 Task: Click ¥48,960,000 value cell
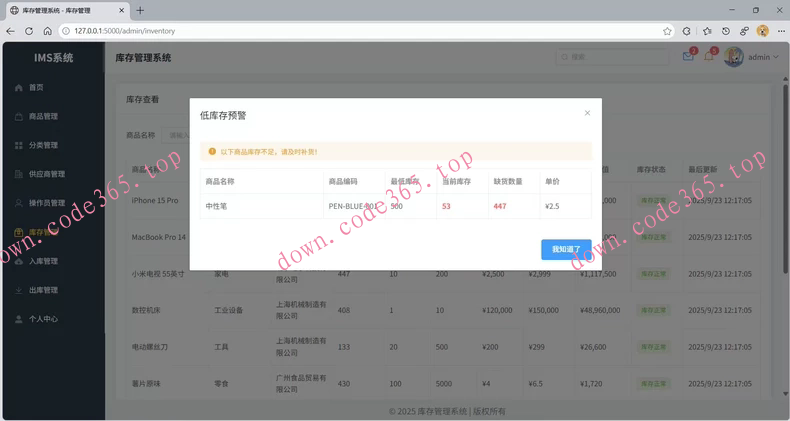(x=600, y=310)
